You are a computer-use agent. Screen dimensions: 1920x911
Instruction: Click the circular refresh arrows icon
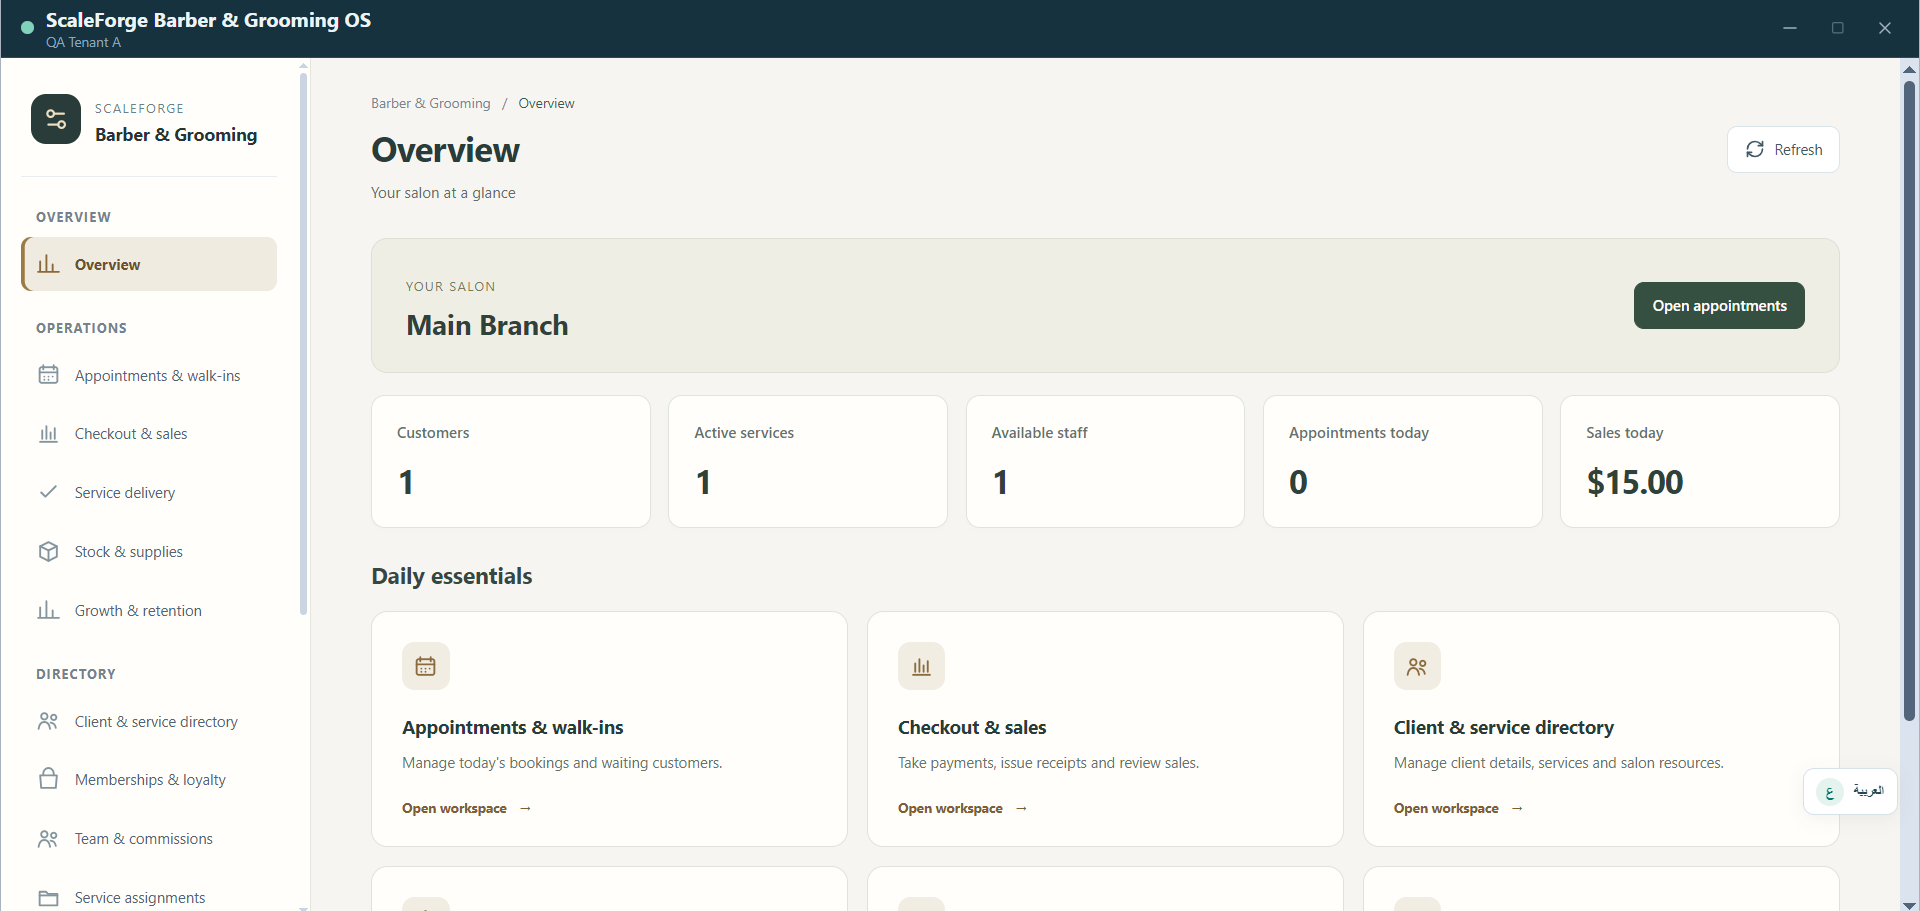[1755, 149]
